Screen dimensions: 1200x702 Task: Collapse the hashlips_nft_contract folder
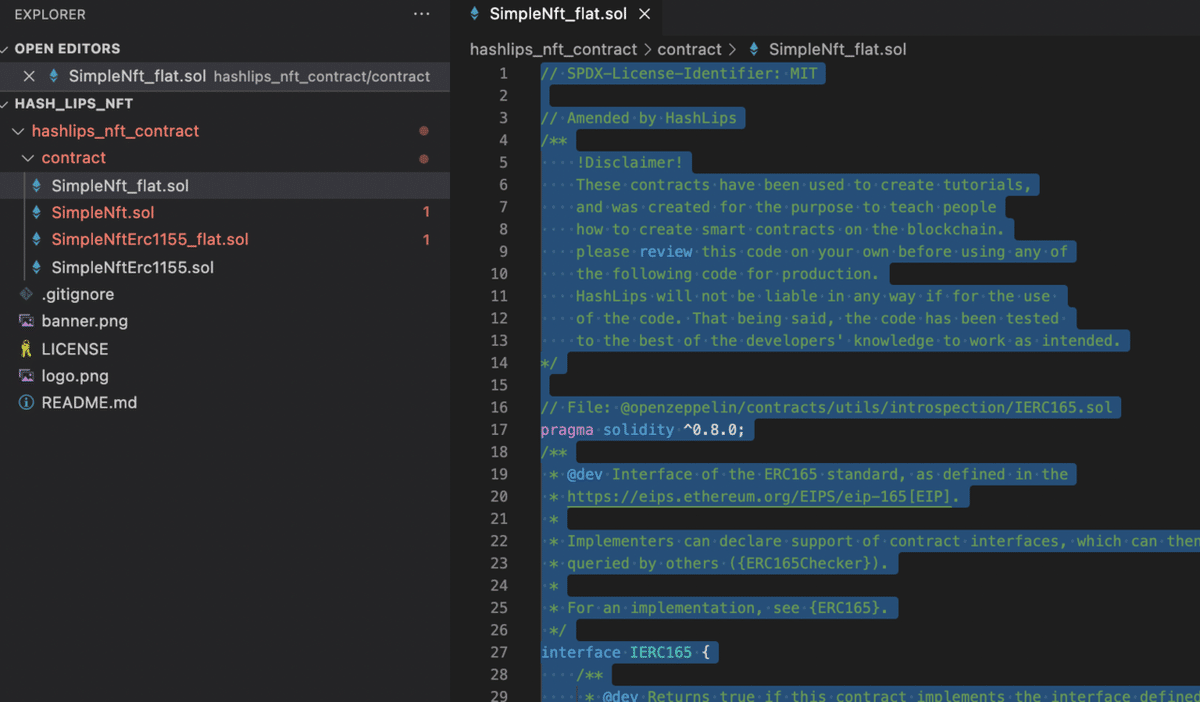(17, 131)
